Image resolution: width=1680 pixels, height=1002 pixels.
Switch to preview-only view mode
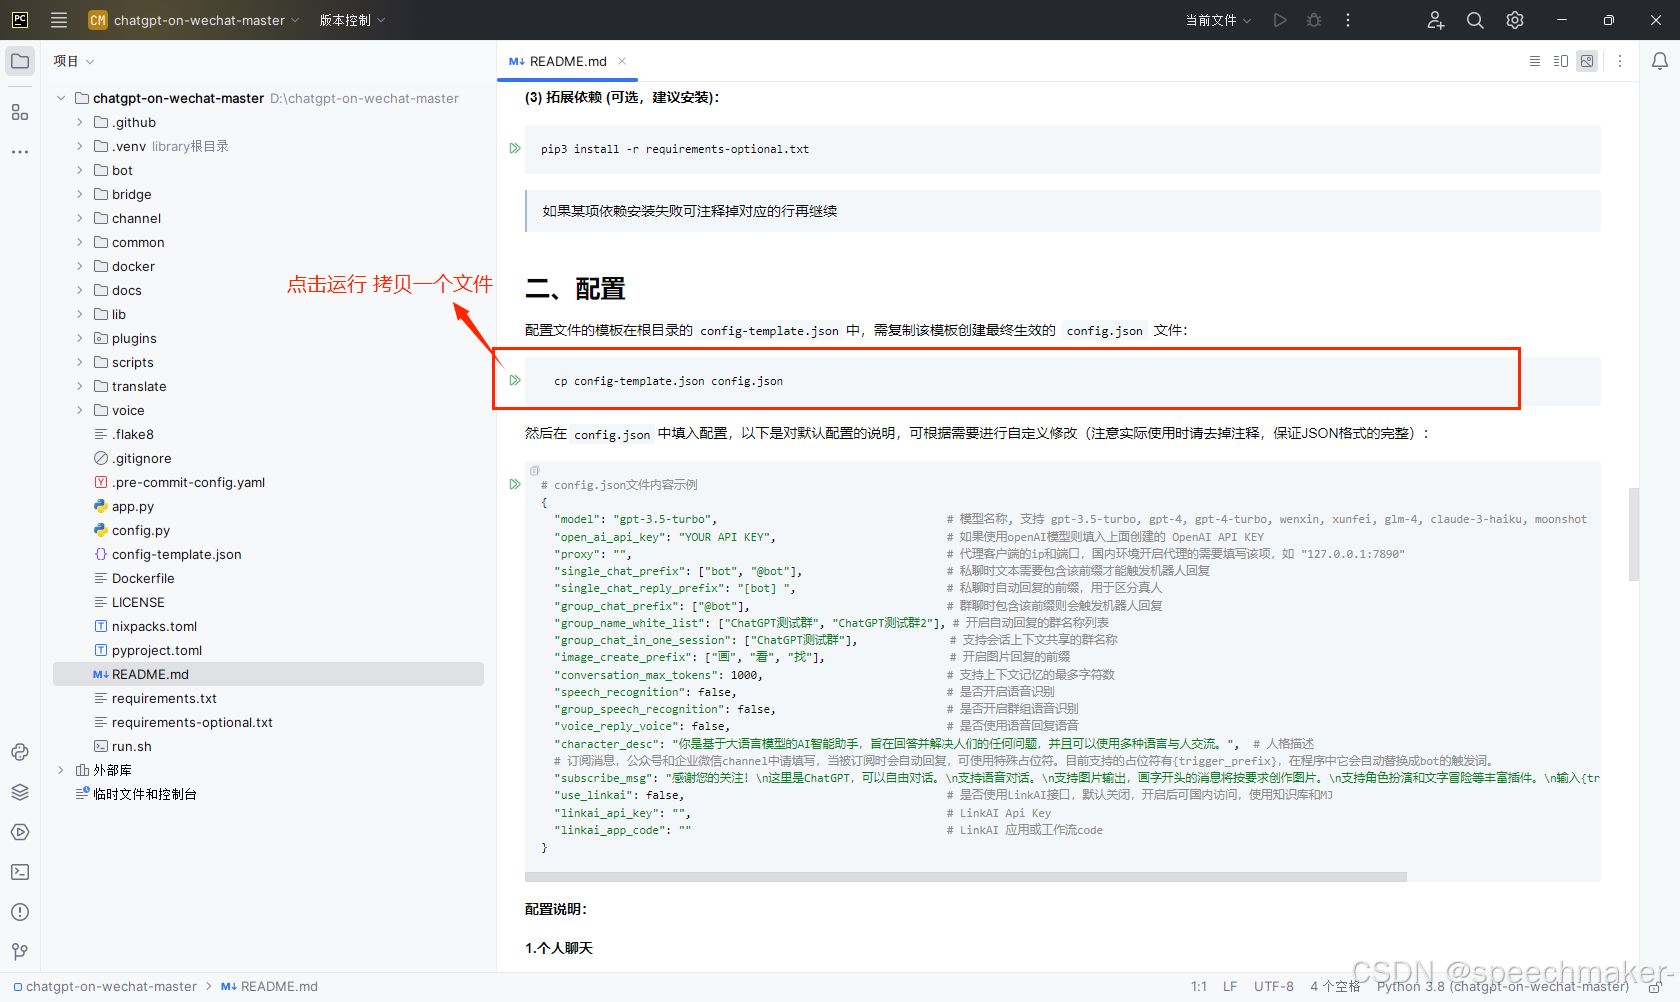tap(1587, 61)
